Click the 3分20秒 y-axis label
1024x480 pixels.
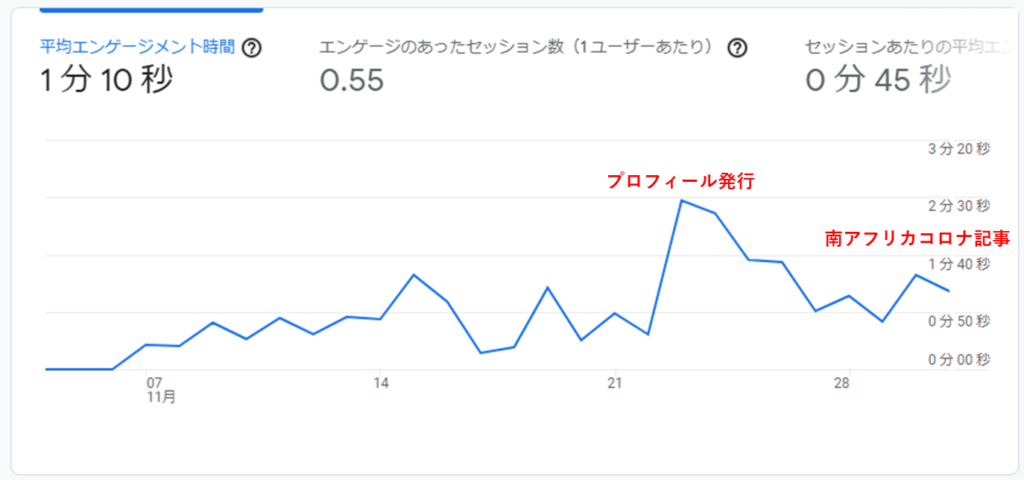[959, 149]
